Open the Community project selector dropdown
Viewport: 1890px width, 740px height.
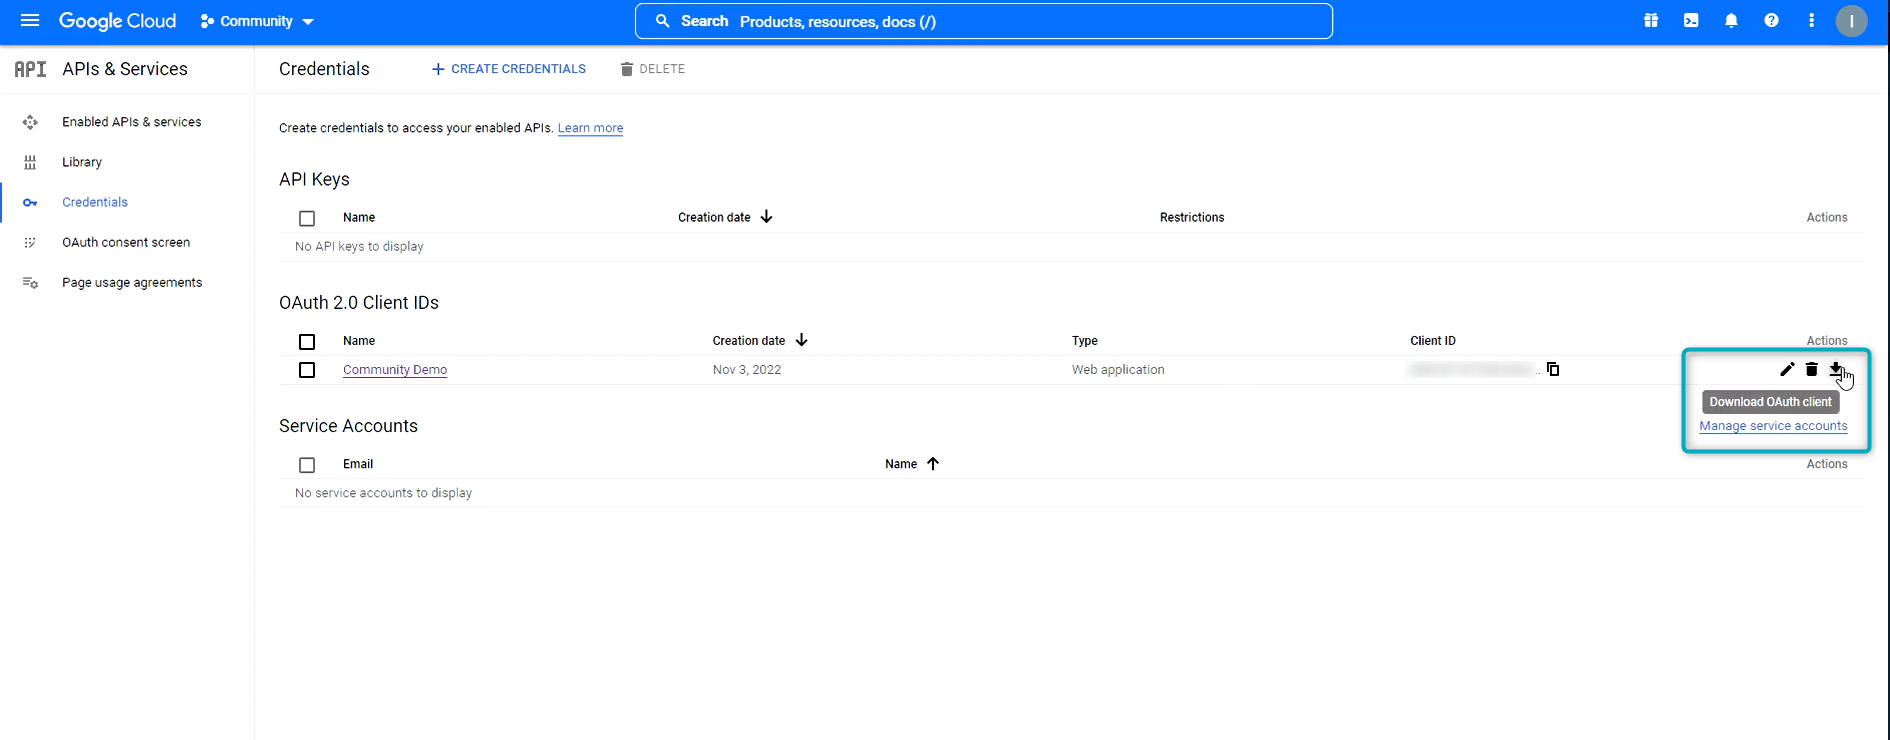click(257, 21)
